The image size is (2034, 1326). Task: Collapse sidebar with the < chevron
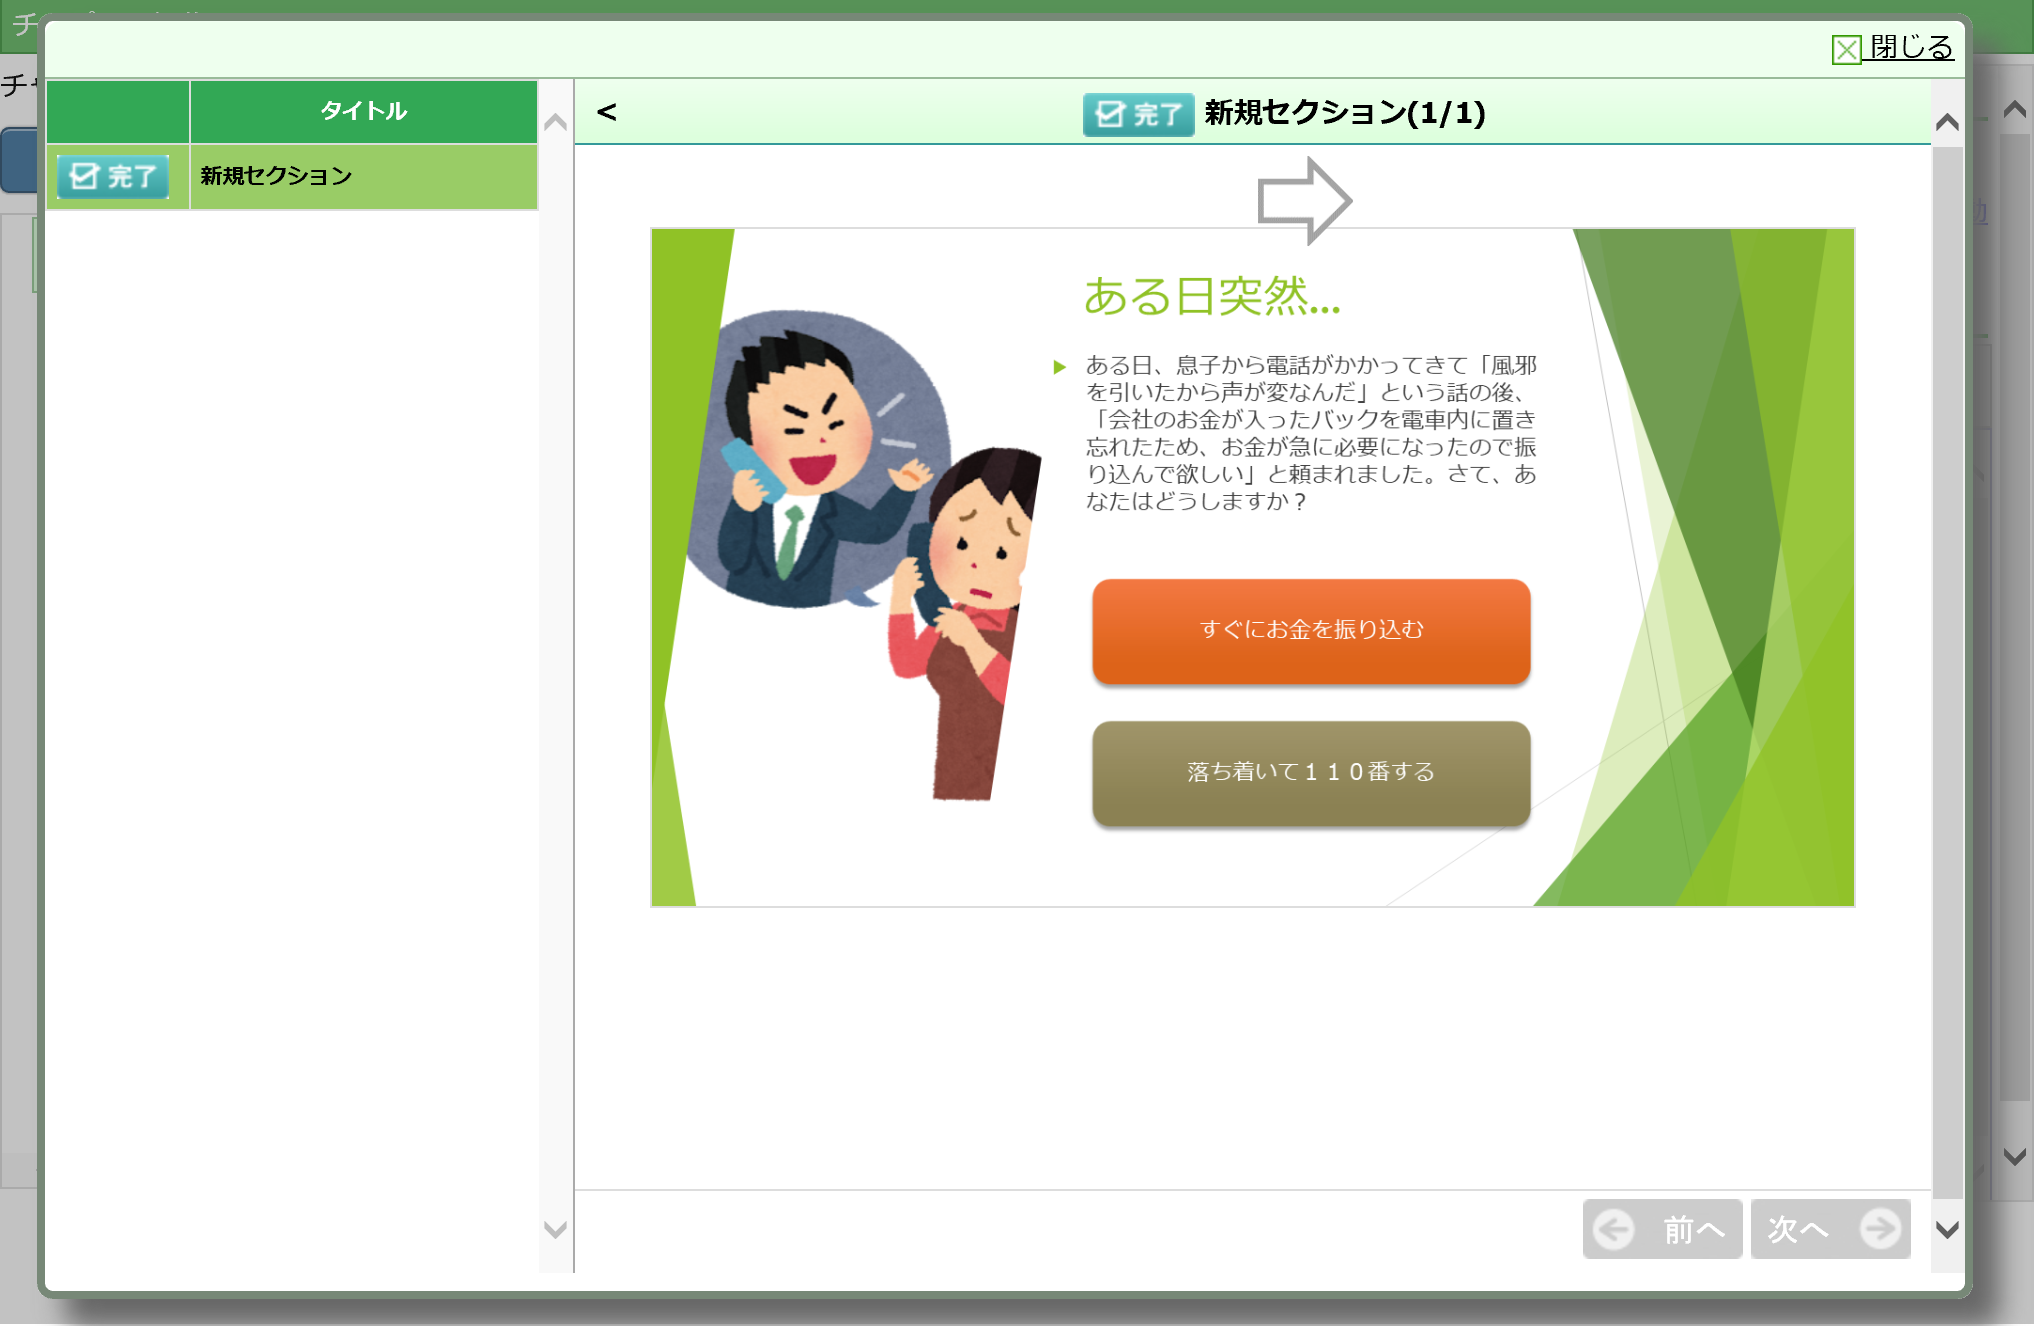[606, 112]
